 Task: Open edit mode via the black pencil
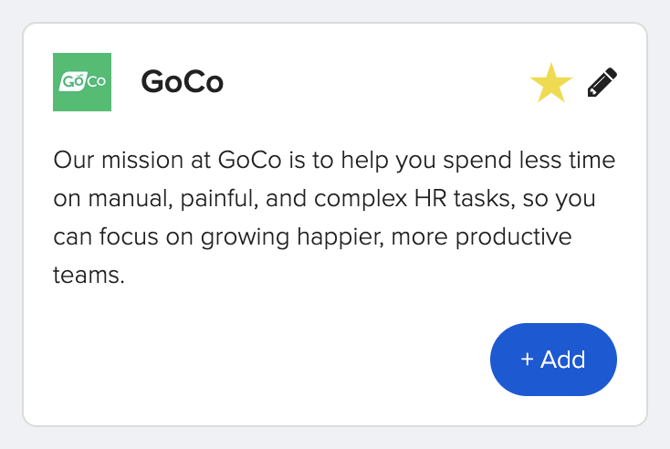pyautogui.click(x=602, y=82)
